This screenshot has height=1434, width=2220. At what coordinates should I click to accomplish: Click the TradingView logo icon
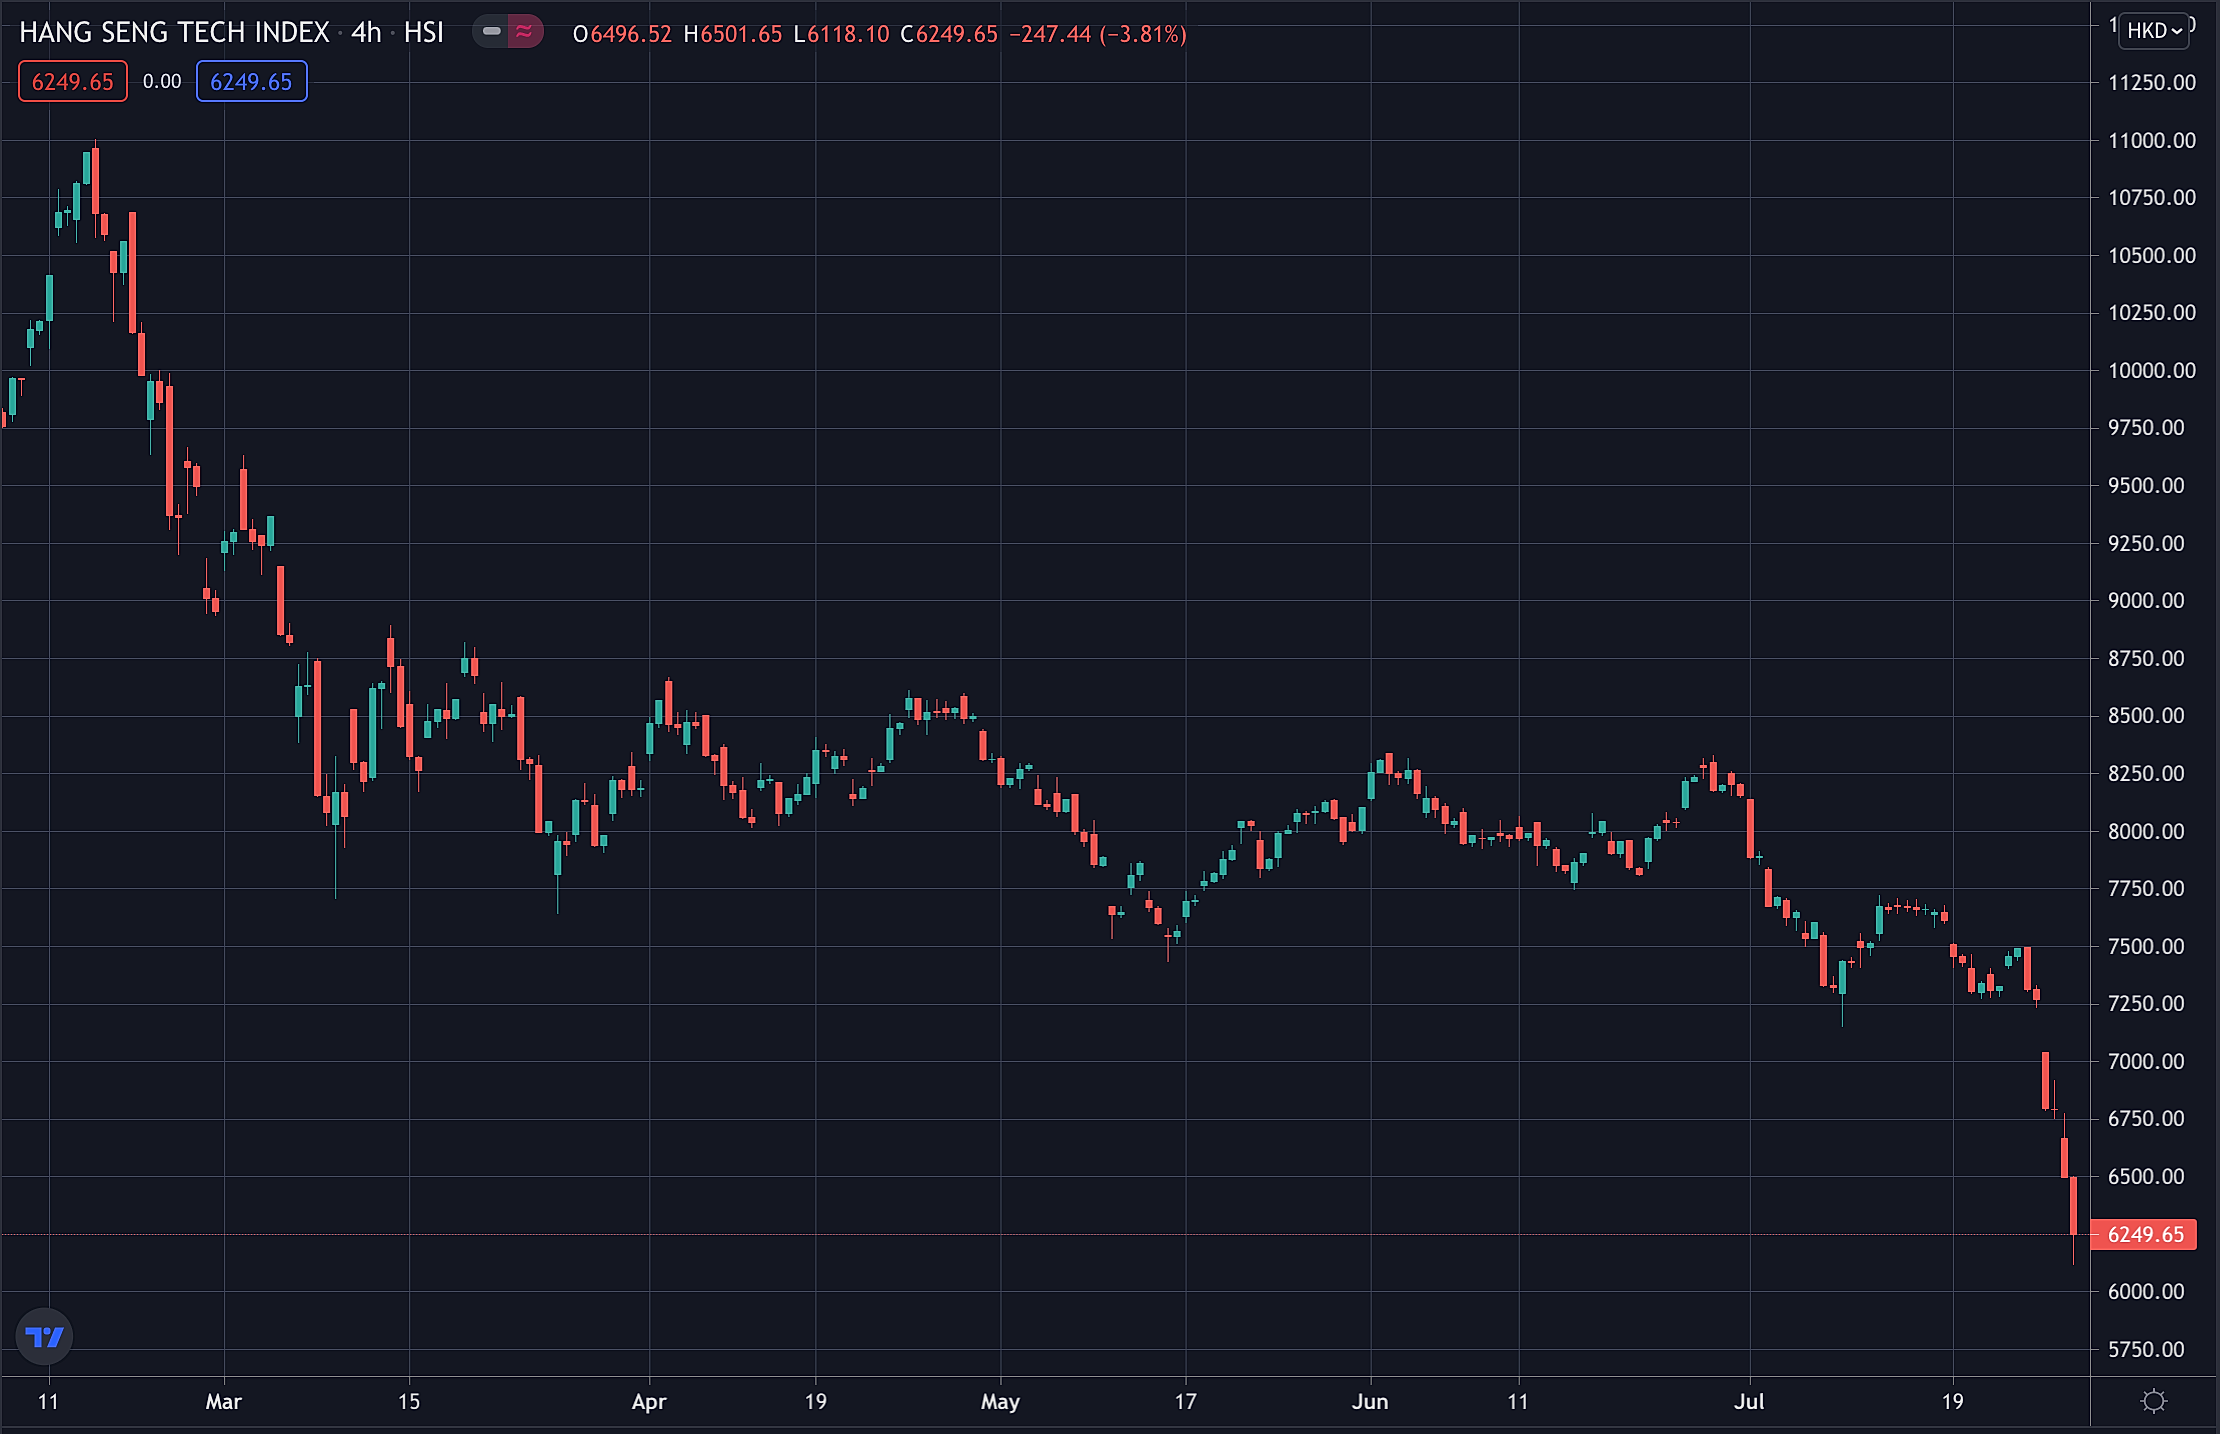click(44, 1336)
